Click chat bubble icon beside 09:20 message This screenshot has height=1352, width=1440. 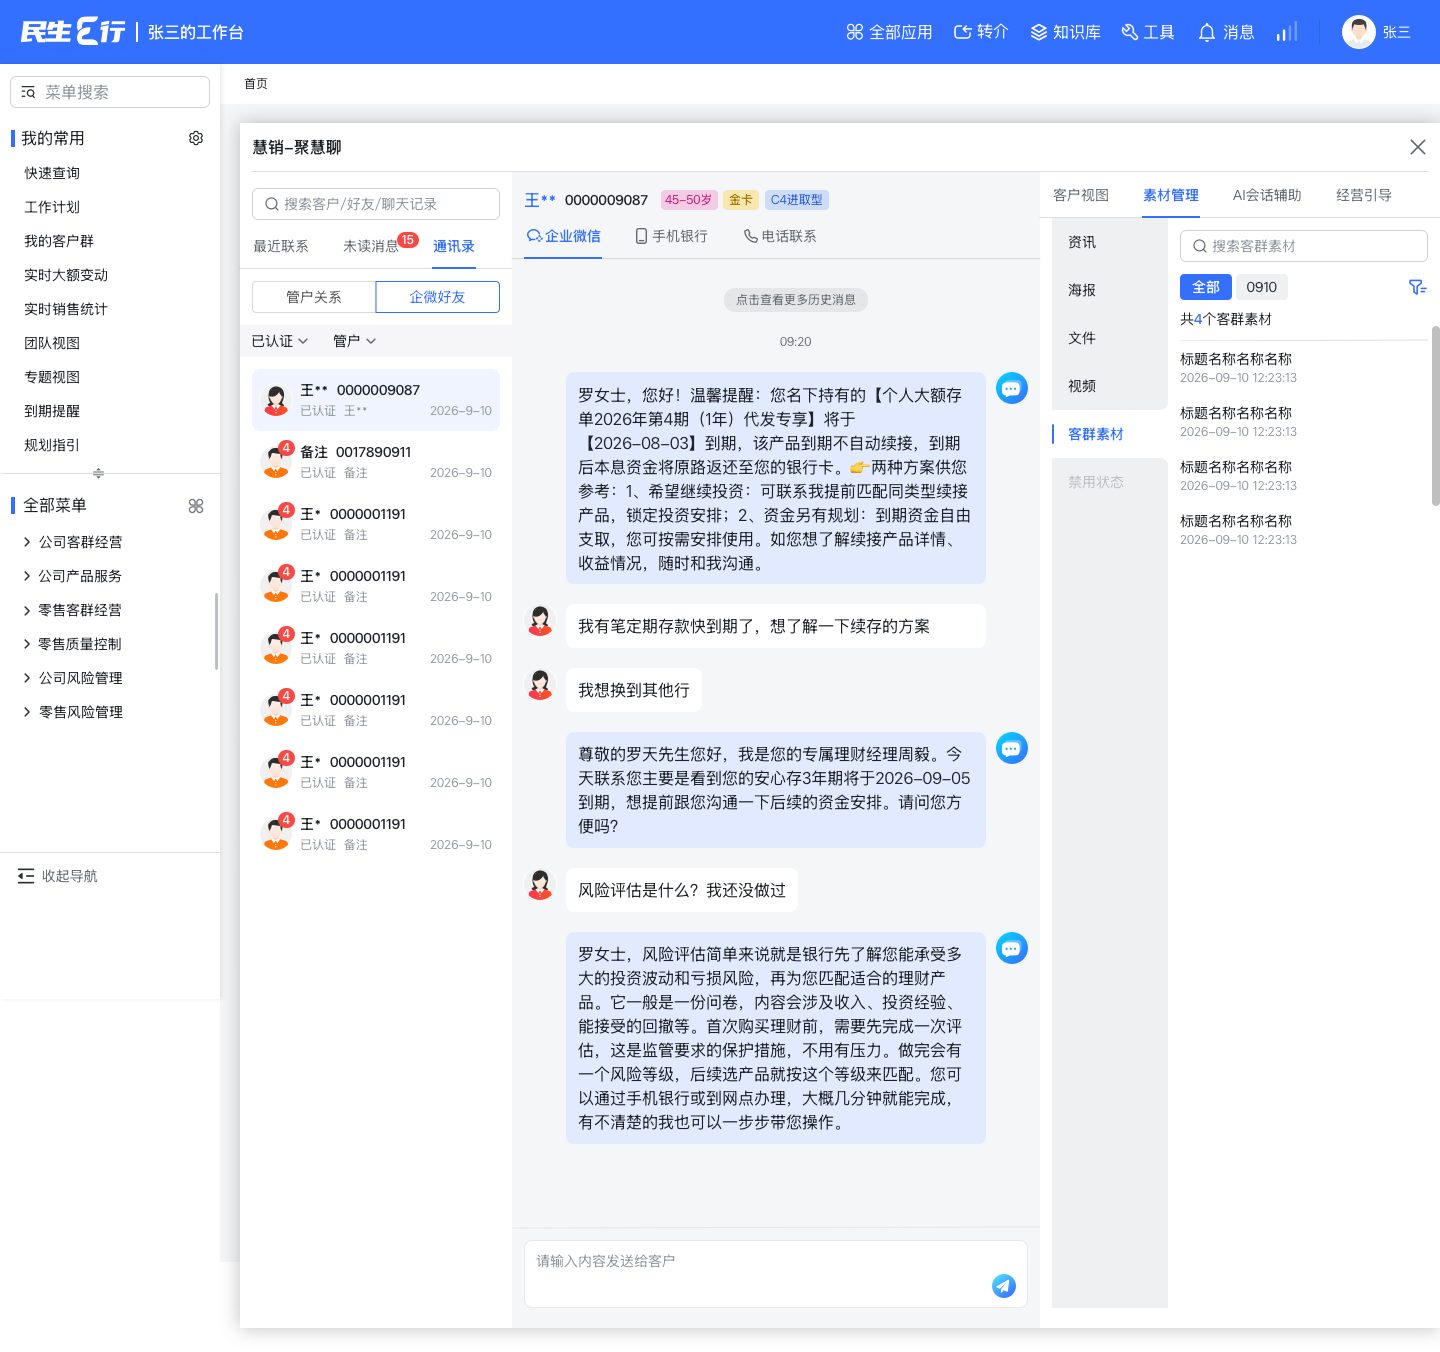tap(1012, 388)
